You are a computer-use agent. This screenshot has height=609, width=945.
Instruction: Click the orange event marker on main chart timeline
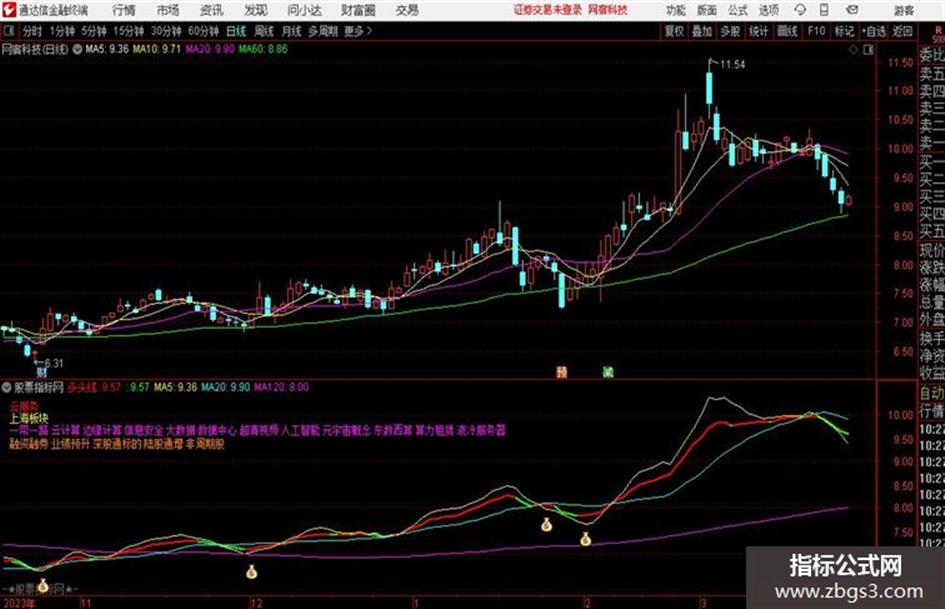pos(562,372)
